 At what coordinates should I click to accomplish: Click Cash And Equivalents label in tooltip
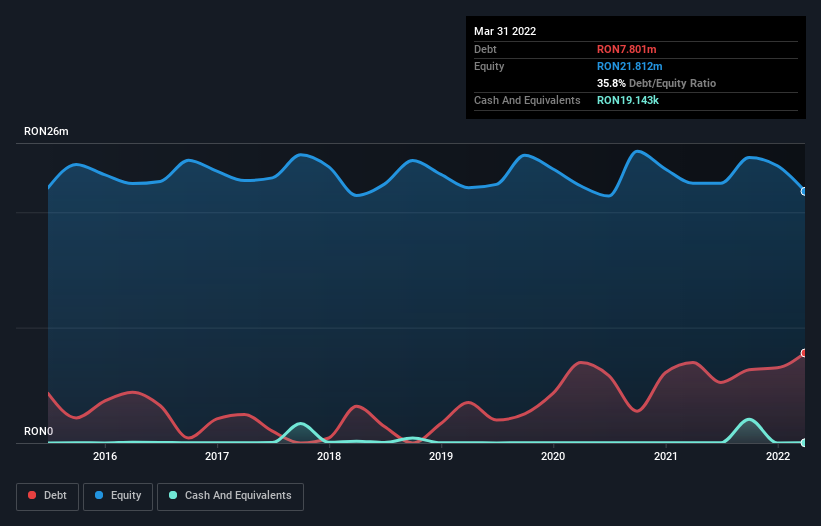(527, 100)
